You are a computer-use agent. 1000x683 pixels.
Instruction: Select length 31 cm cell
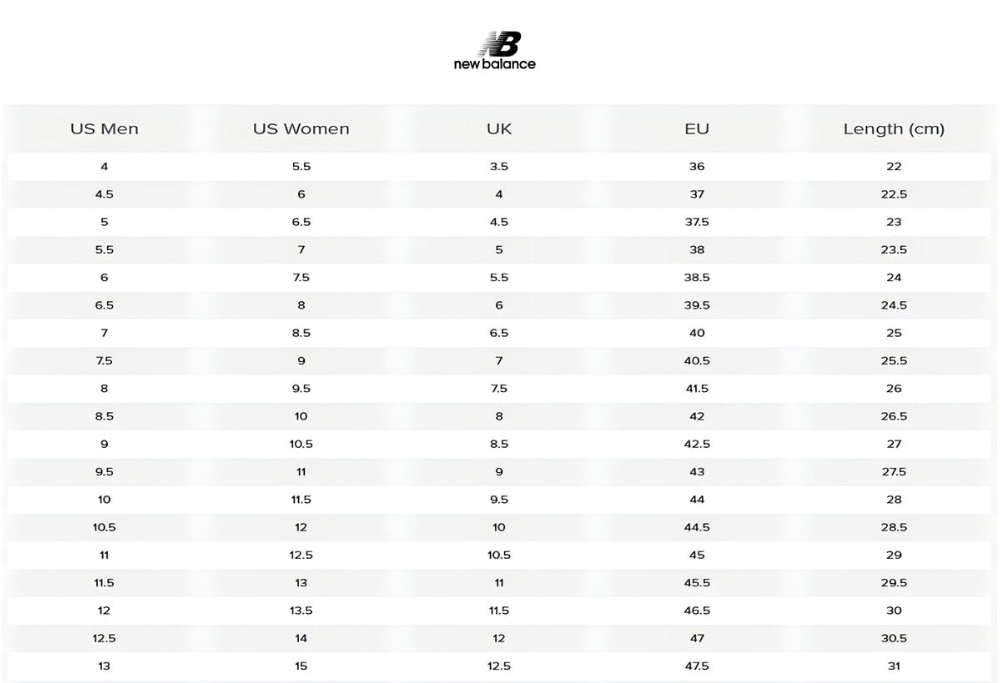point(893,666)
